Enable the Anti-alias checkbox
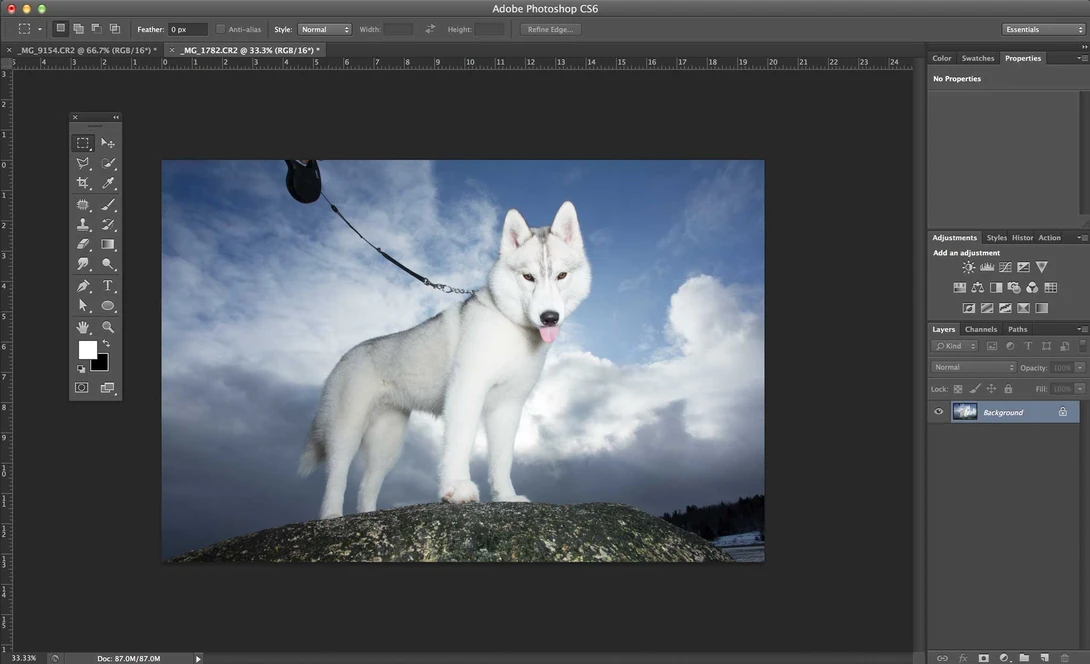 [220, 29]
